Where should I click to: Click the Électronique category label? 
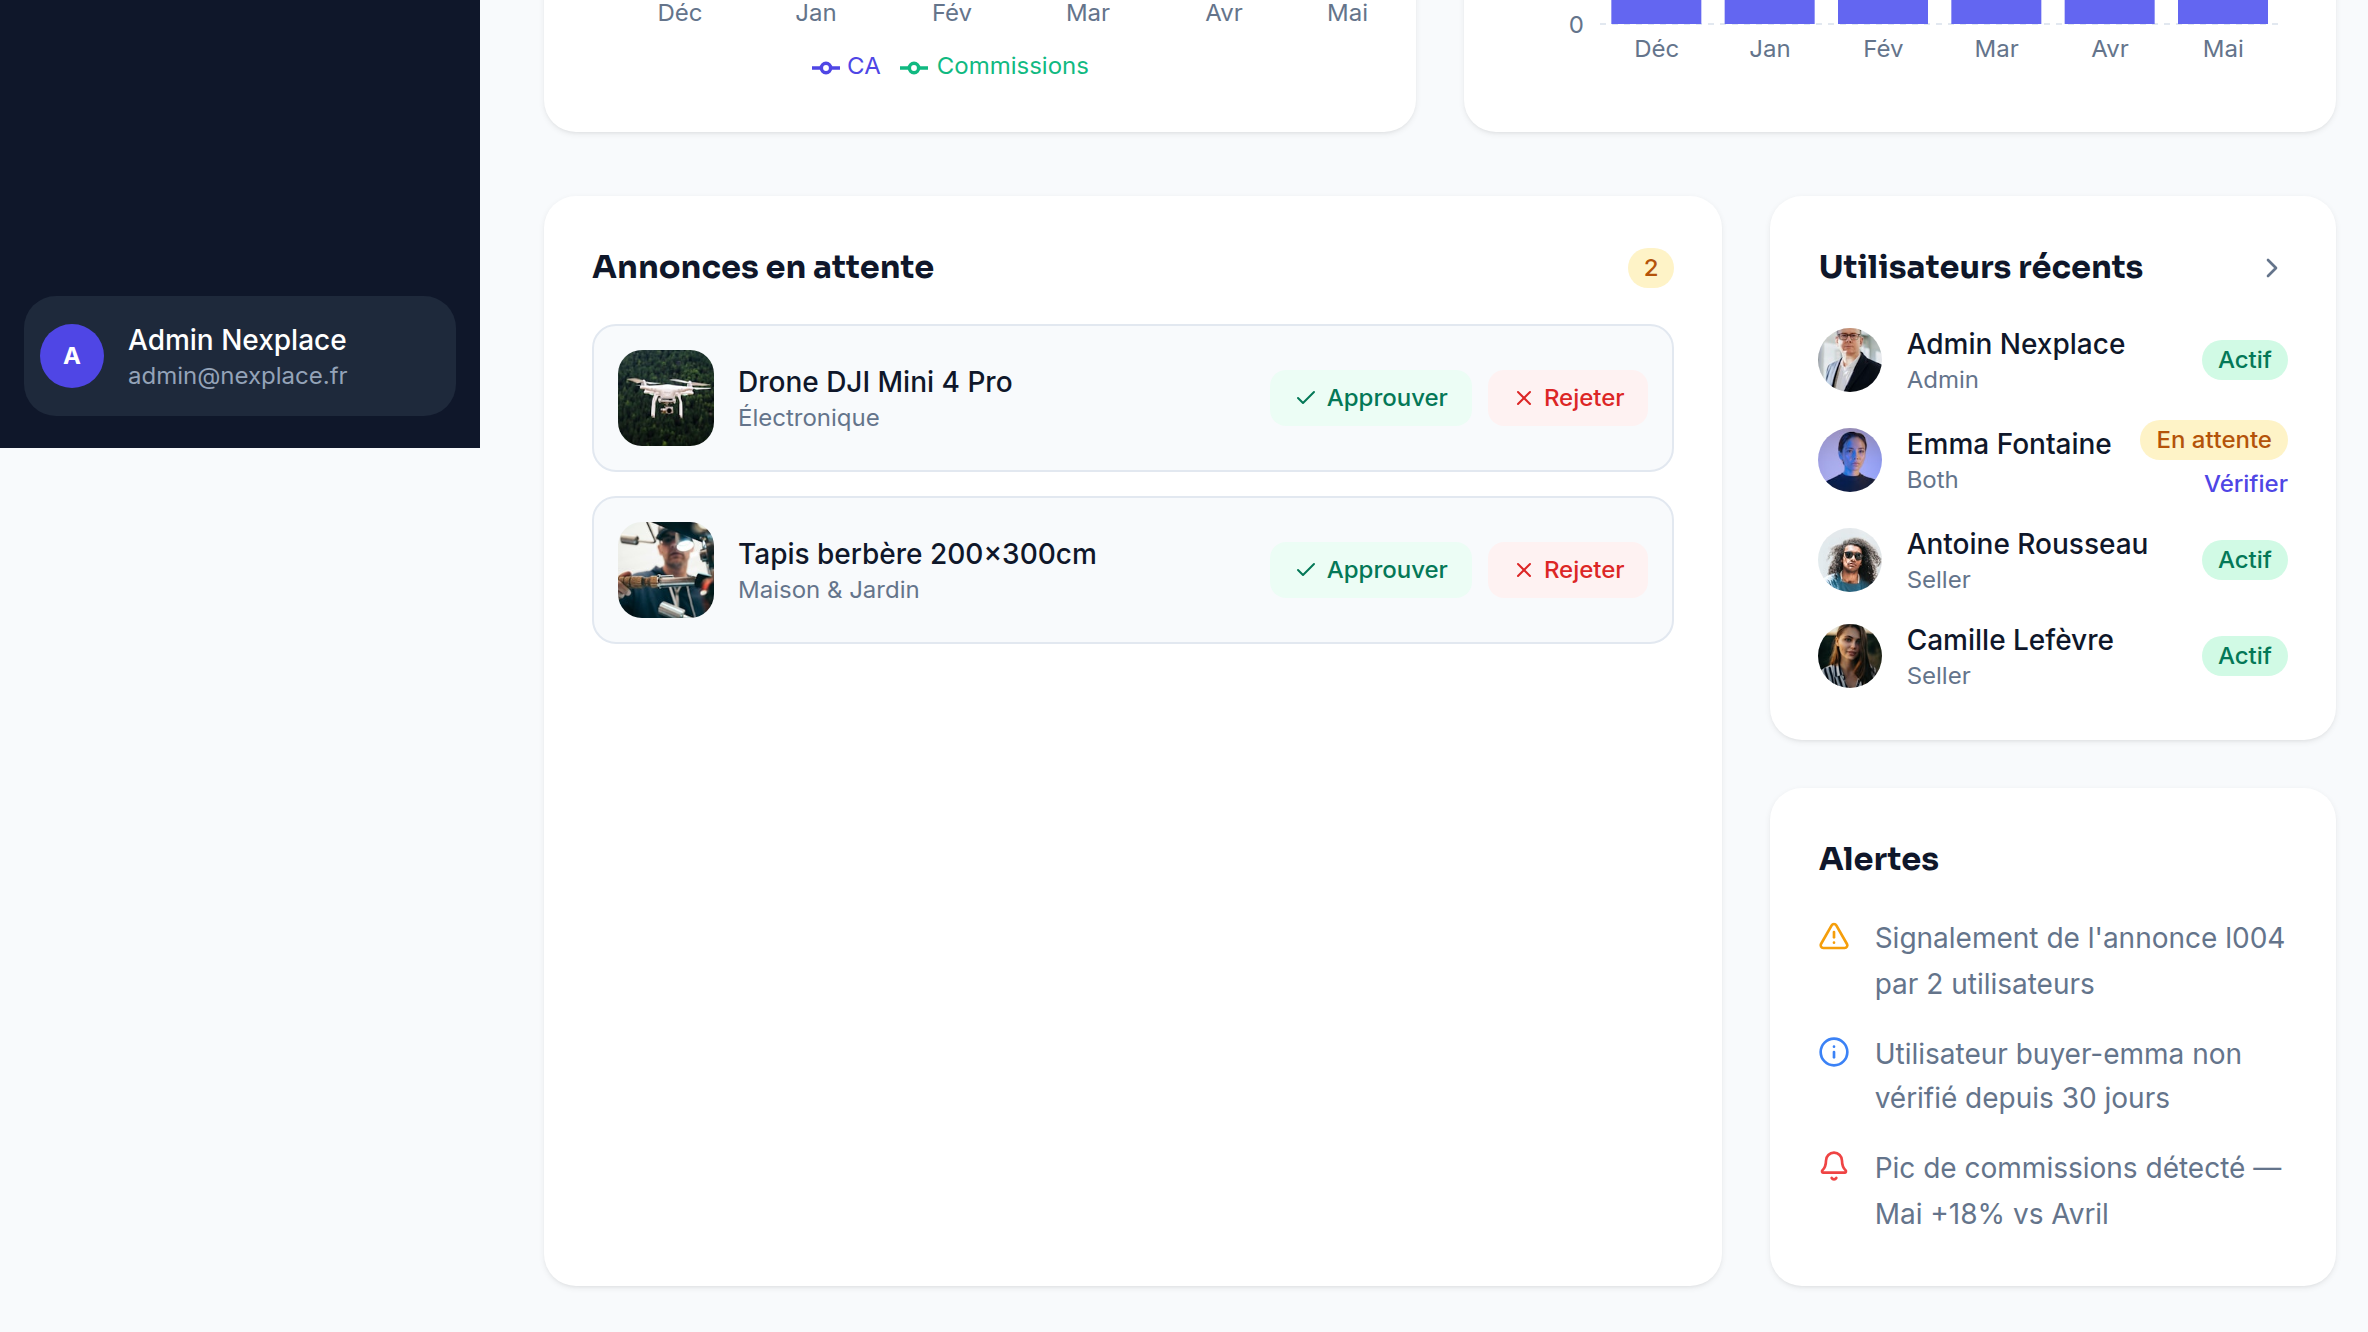pyautogui.click(x=809, y=418)
